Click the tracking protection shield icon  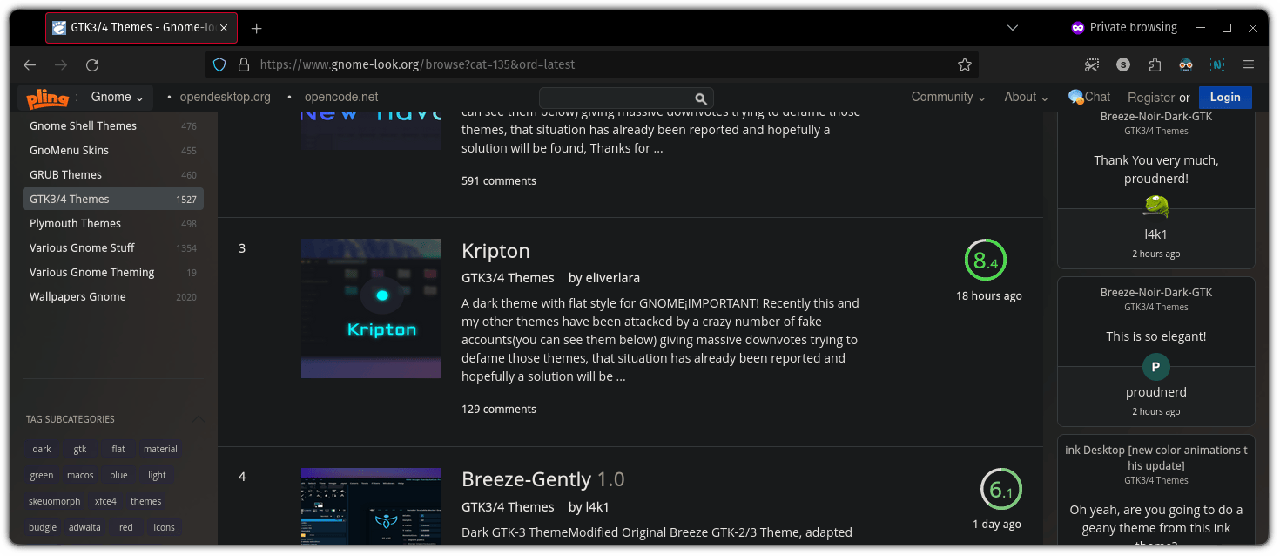click(x=220, y=65)
